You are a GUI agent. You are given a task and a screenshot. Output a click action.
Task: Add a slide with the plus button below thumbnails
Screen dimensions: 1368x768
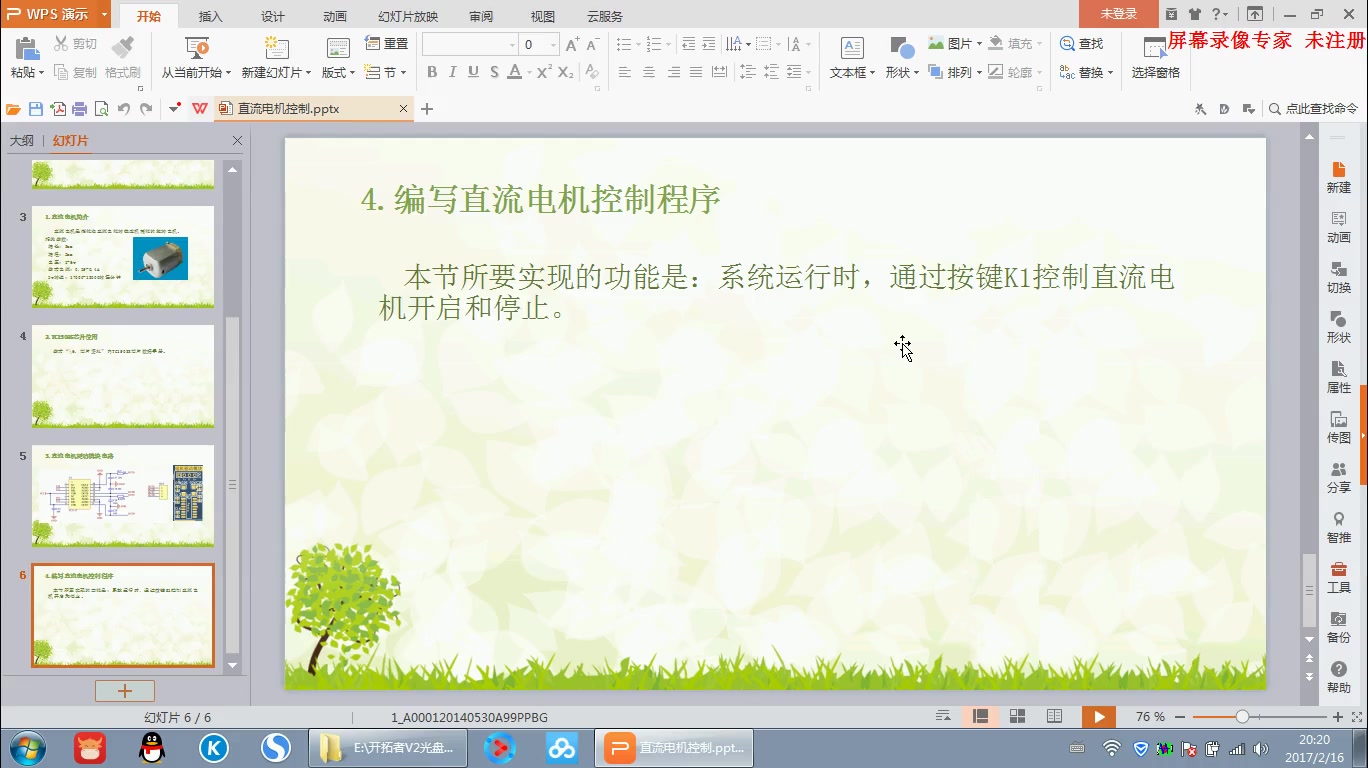tap(125, 691)
